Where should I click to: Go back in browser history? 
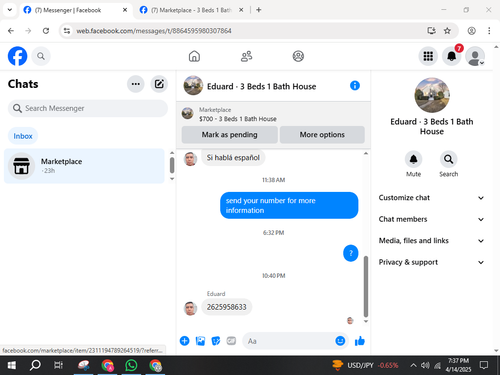(11, 31)
